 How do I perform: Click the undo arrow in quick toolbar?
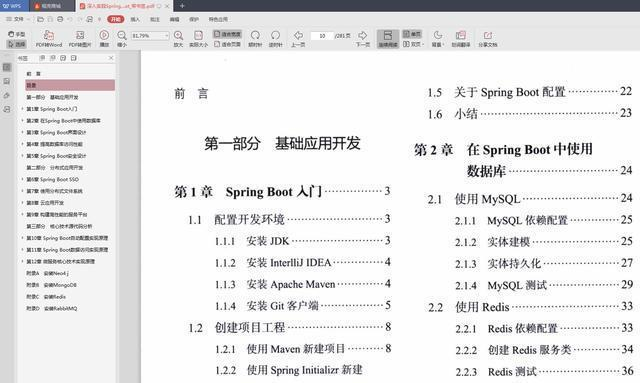click(x=70, y=19)
